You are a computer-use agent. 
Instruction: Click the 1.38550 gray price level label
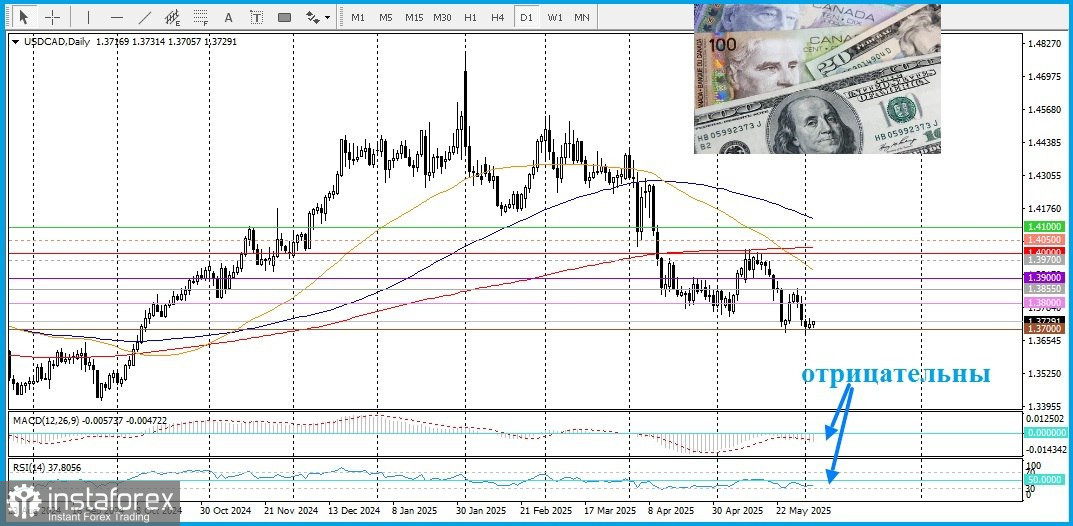coord(1045,290)
